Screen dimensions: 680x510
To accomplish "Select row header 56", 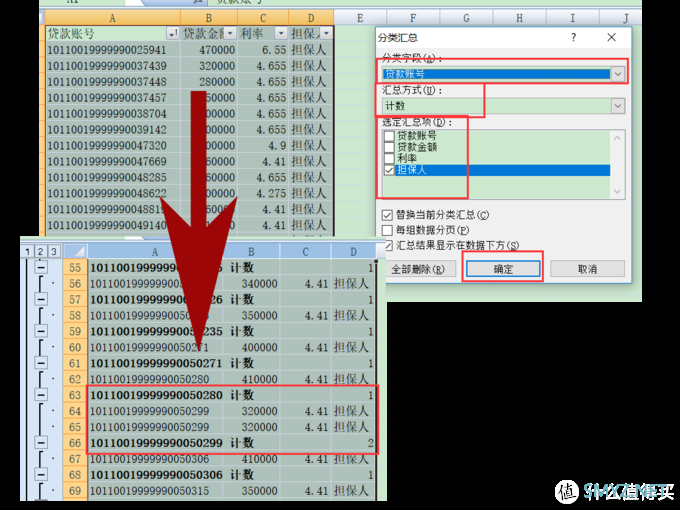I will click(75, 284).
